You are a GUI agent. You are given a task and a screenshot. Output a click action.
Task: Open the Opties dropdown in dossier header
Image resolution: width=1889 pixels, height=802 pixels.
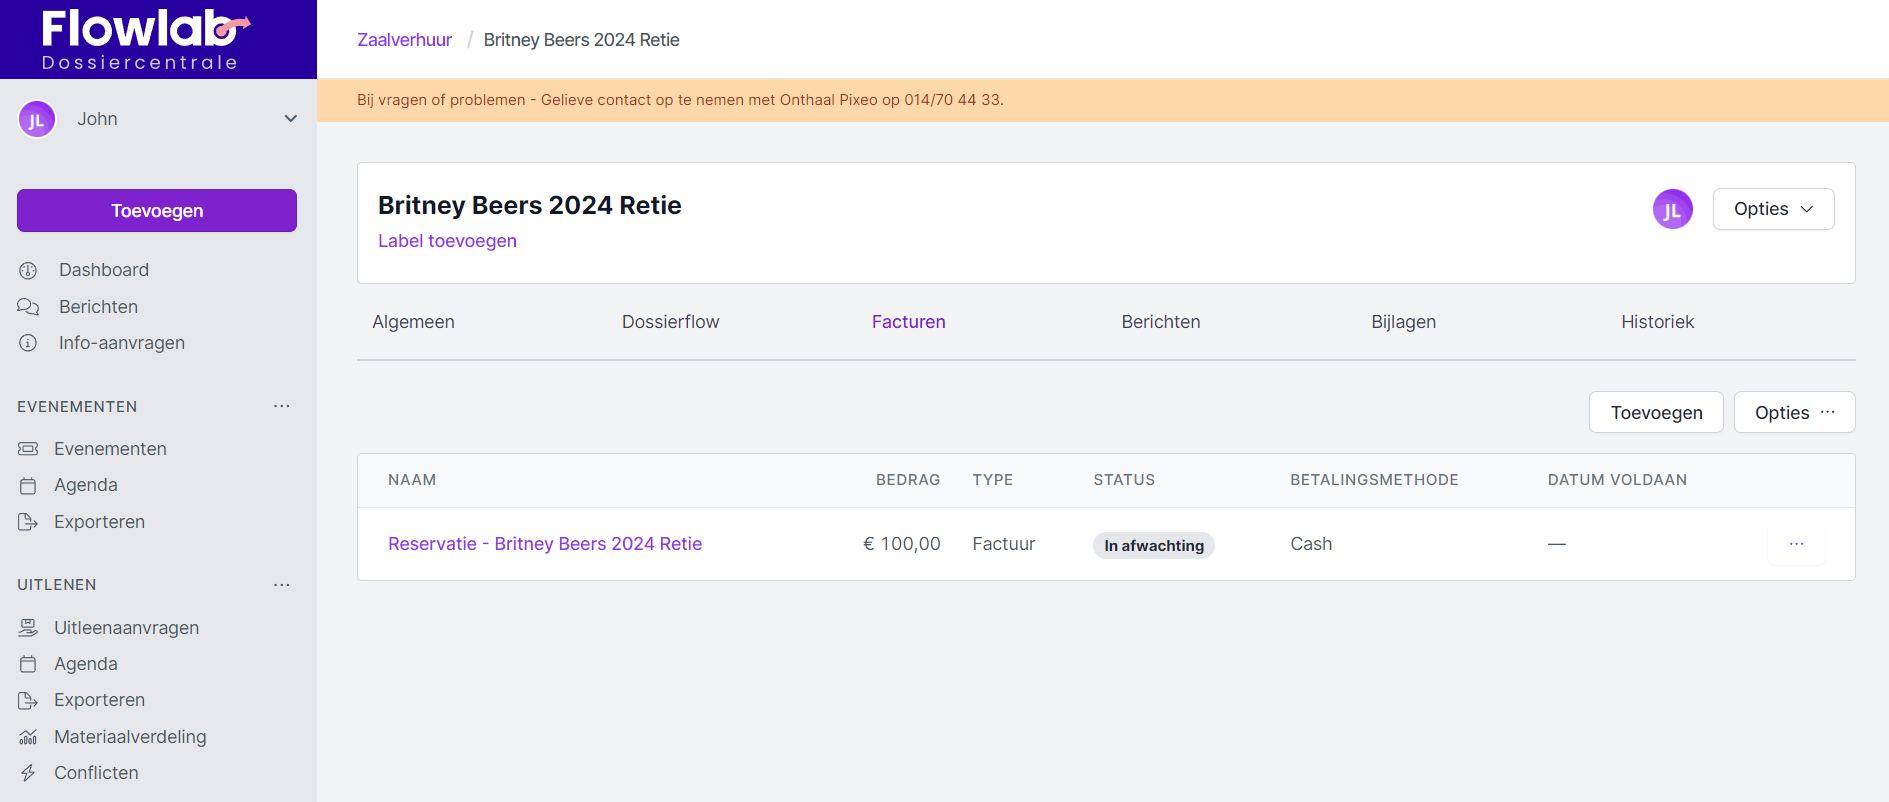(x=1773, y=209)
